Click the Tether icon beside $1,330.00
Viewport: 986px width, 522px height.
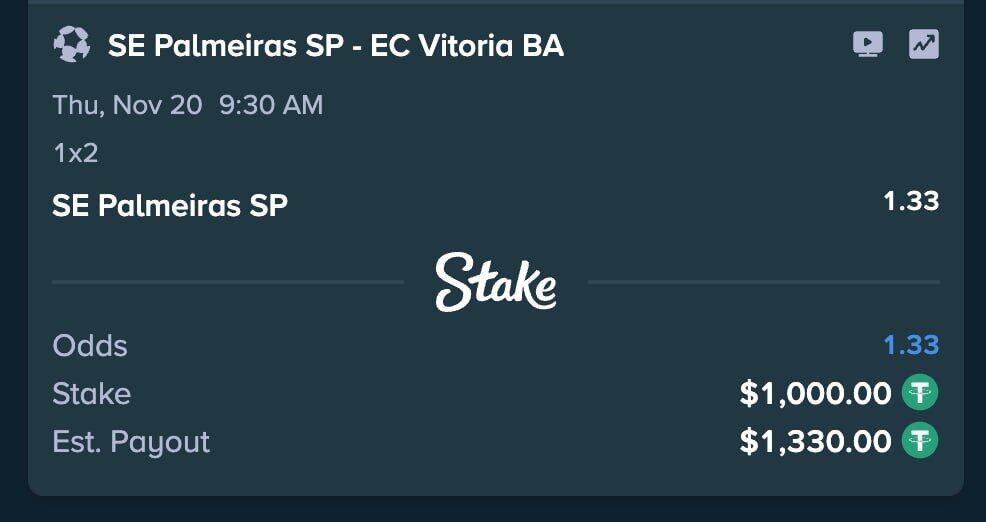pos(920,441)
